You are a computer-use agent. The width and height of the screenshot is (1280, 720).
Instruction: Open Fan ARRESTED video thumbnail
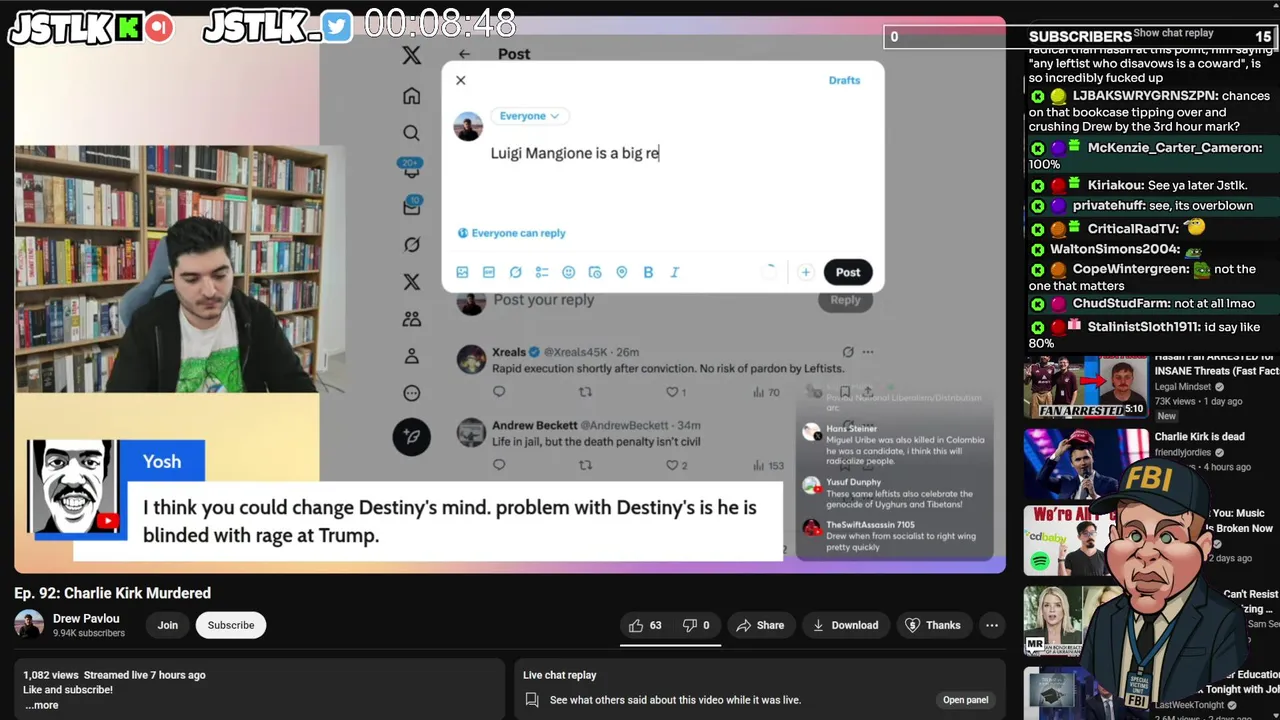tap(1085, 387)
